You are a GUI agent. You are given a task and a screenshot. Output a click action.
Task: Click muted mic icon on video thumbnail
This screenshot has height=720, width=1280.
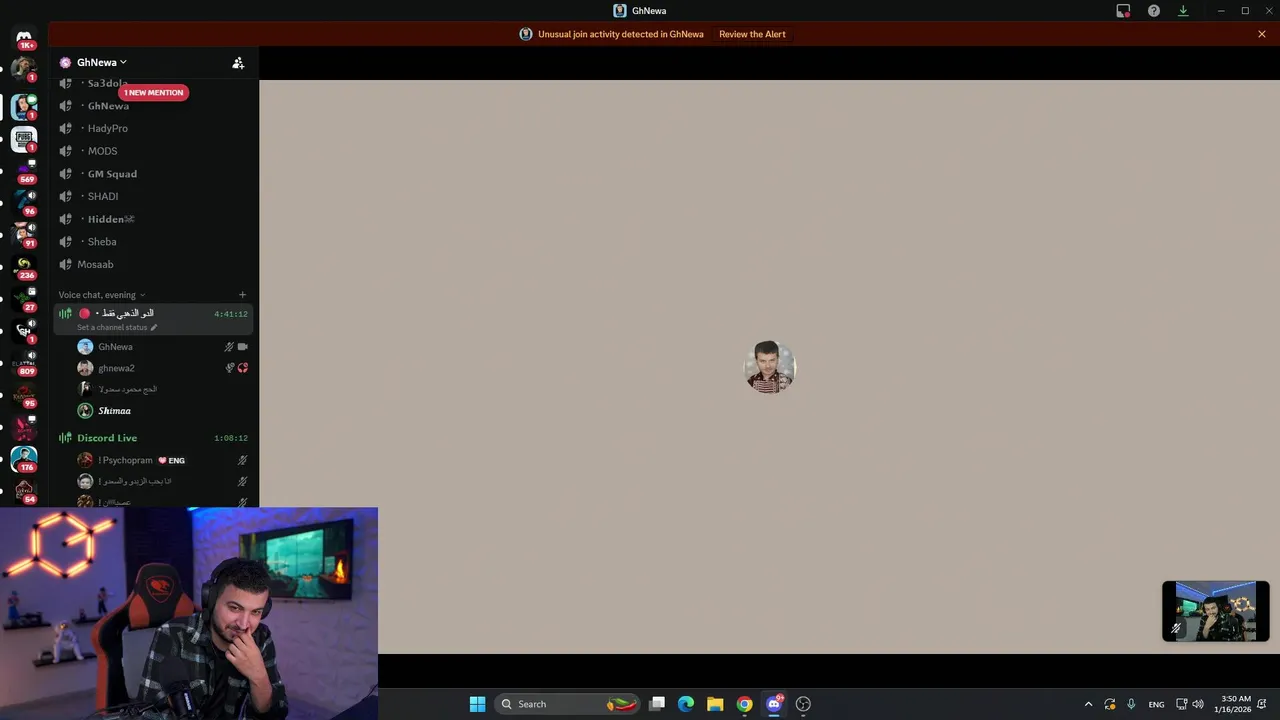[1176, 629]
